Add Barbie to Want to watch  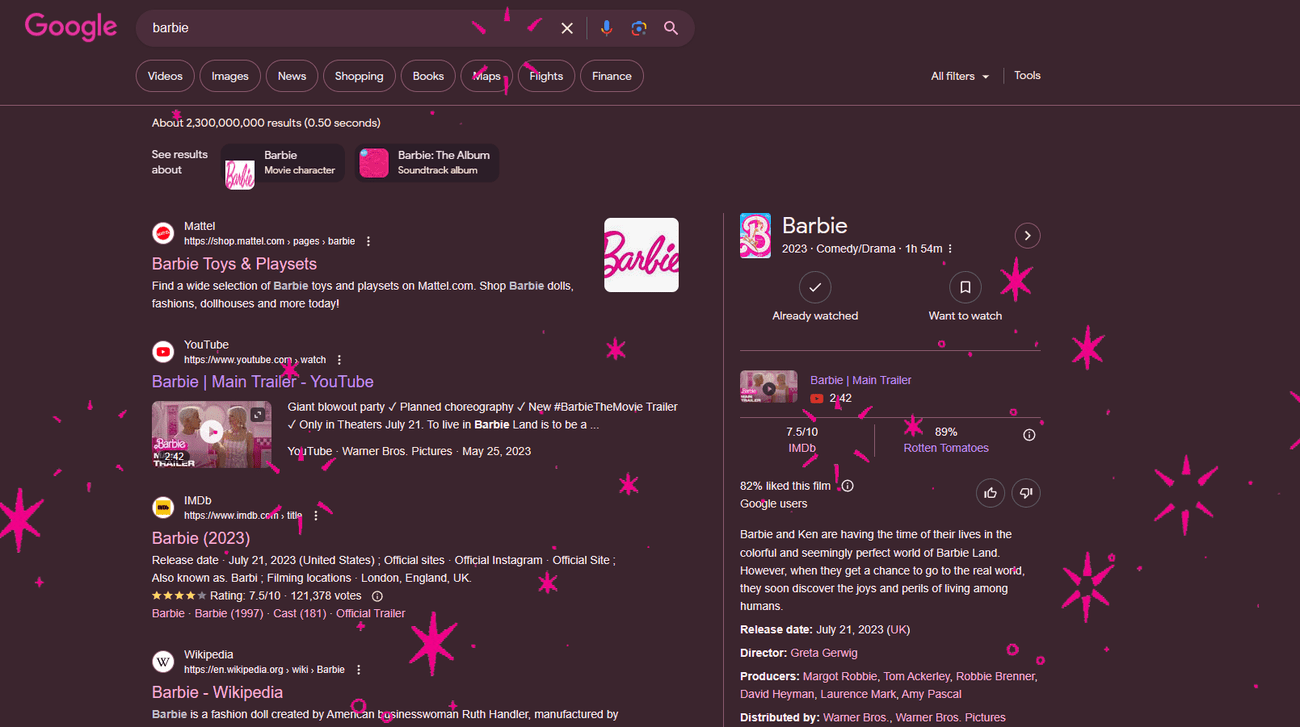[965, 288]
